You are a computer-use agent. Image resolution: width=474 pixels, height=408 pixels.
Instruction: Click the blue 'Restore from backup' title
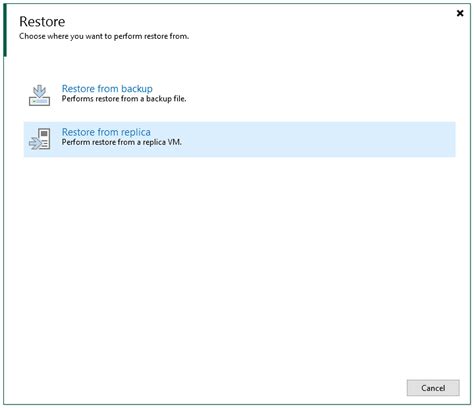click(107, 89)
